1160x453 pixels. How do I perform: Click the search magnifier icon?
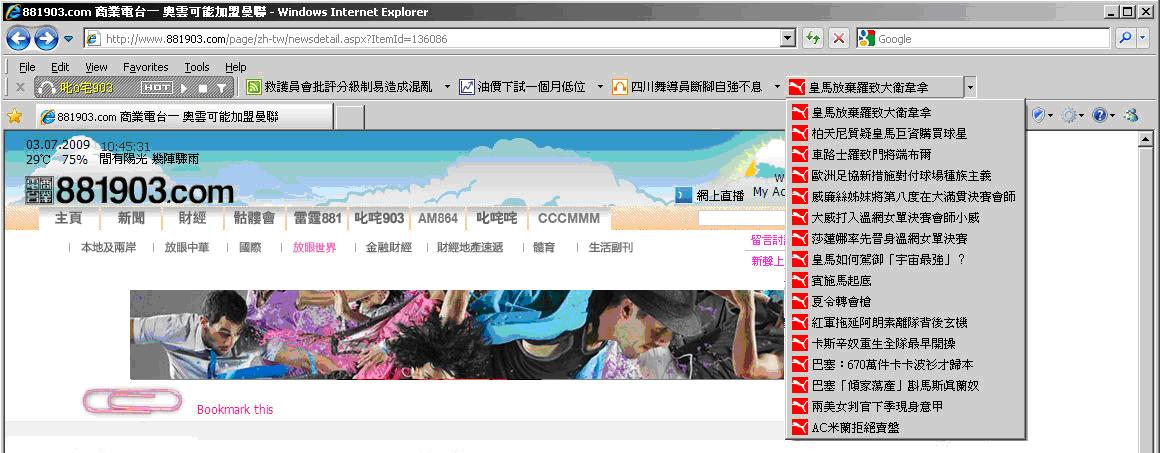[x=1125, y=39]
